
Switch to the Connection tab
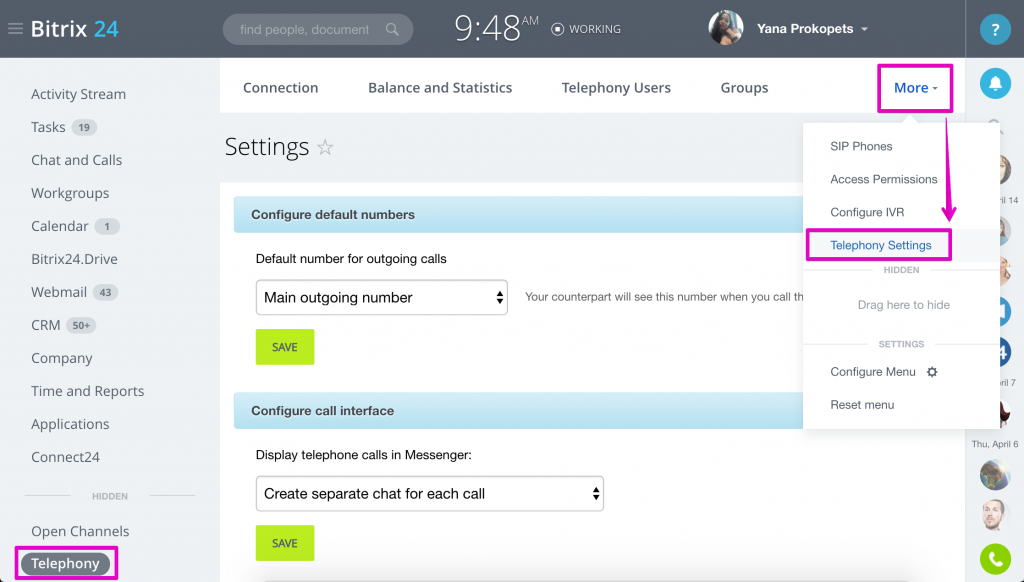[x=281, y=88]
